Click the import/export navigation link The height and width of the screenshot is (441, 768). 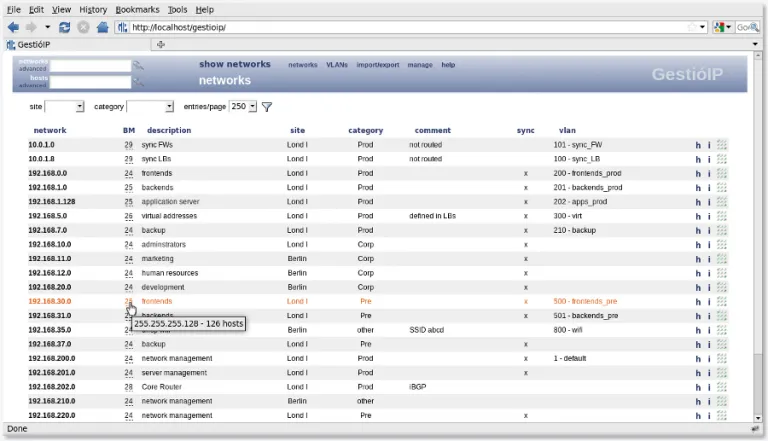pos(378,65)
